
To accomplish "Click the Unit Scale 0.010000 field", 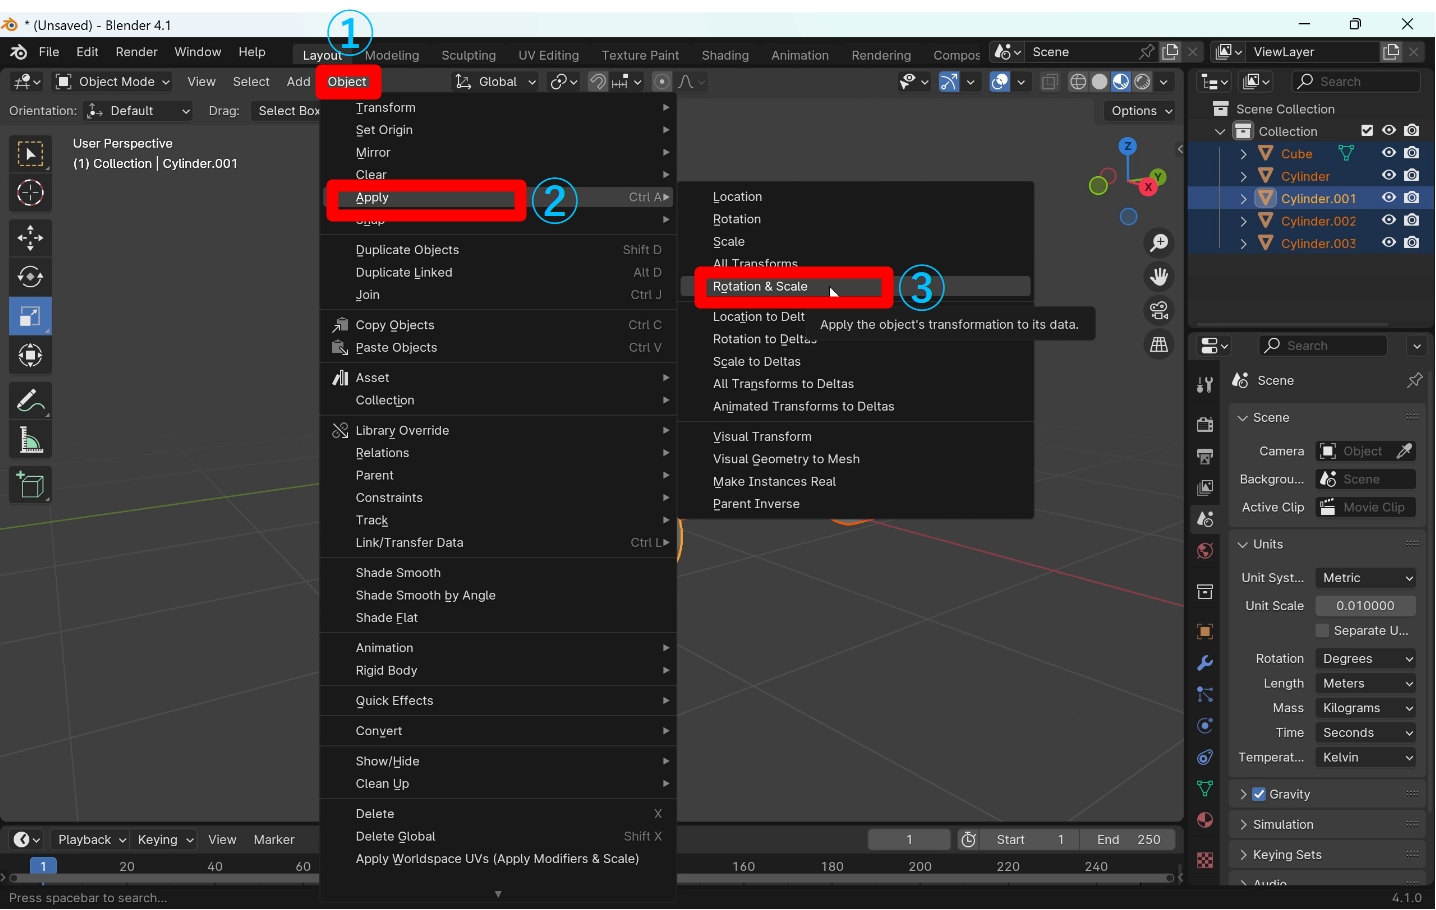I will click(1366, 606).
